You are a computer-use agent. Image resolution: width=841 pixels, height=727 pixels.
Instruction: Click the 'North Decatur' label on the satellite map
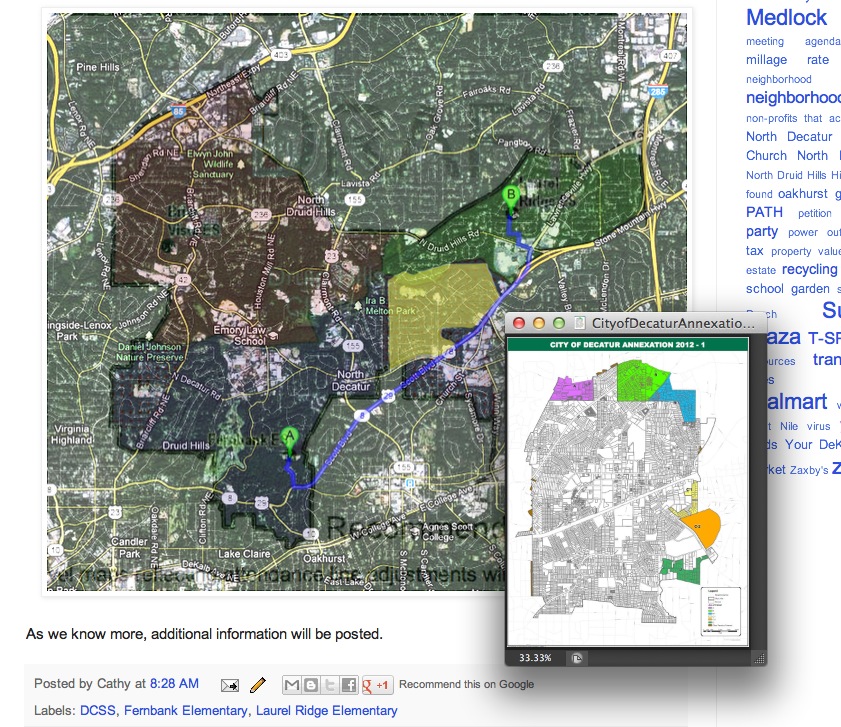[x=351, y=380]
